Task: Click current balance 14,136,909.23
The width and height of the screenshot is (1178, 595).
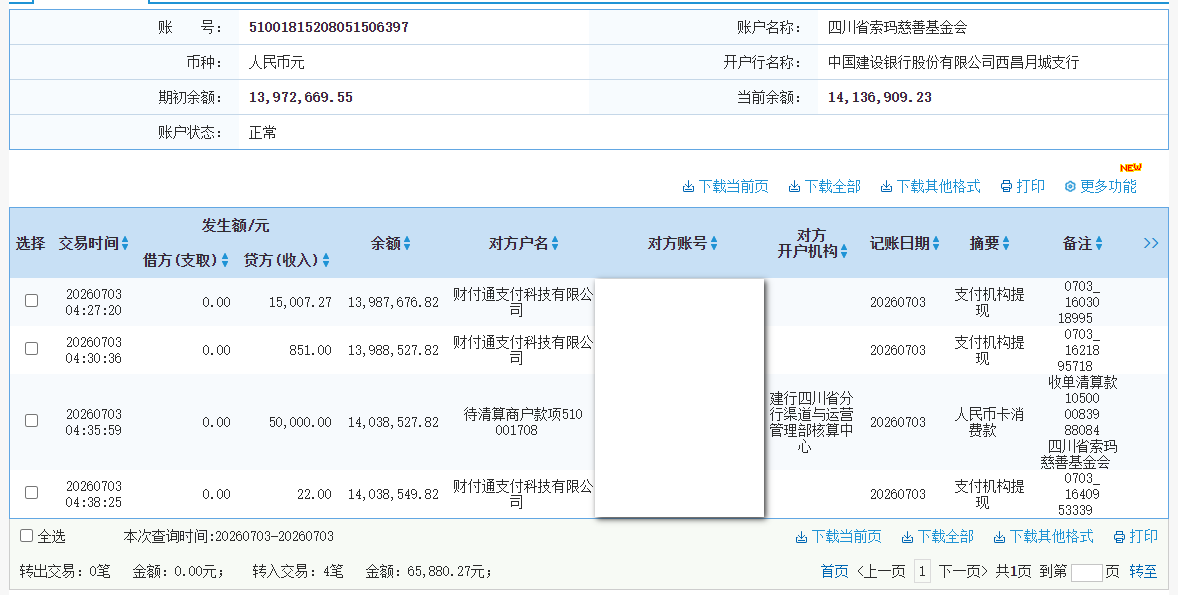Action: tap(880, 98)
